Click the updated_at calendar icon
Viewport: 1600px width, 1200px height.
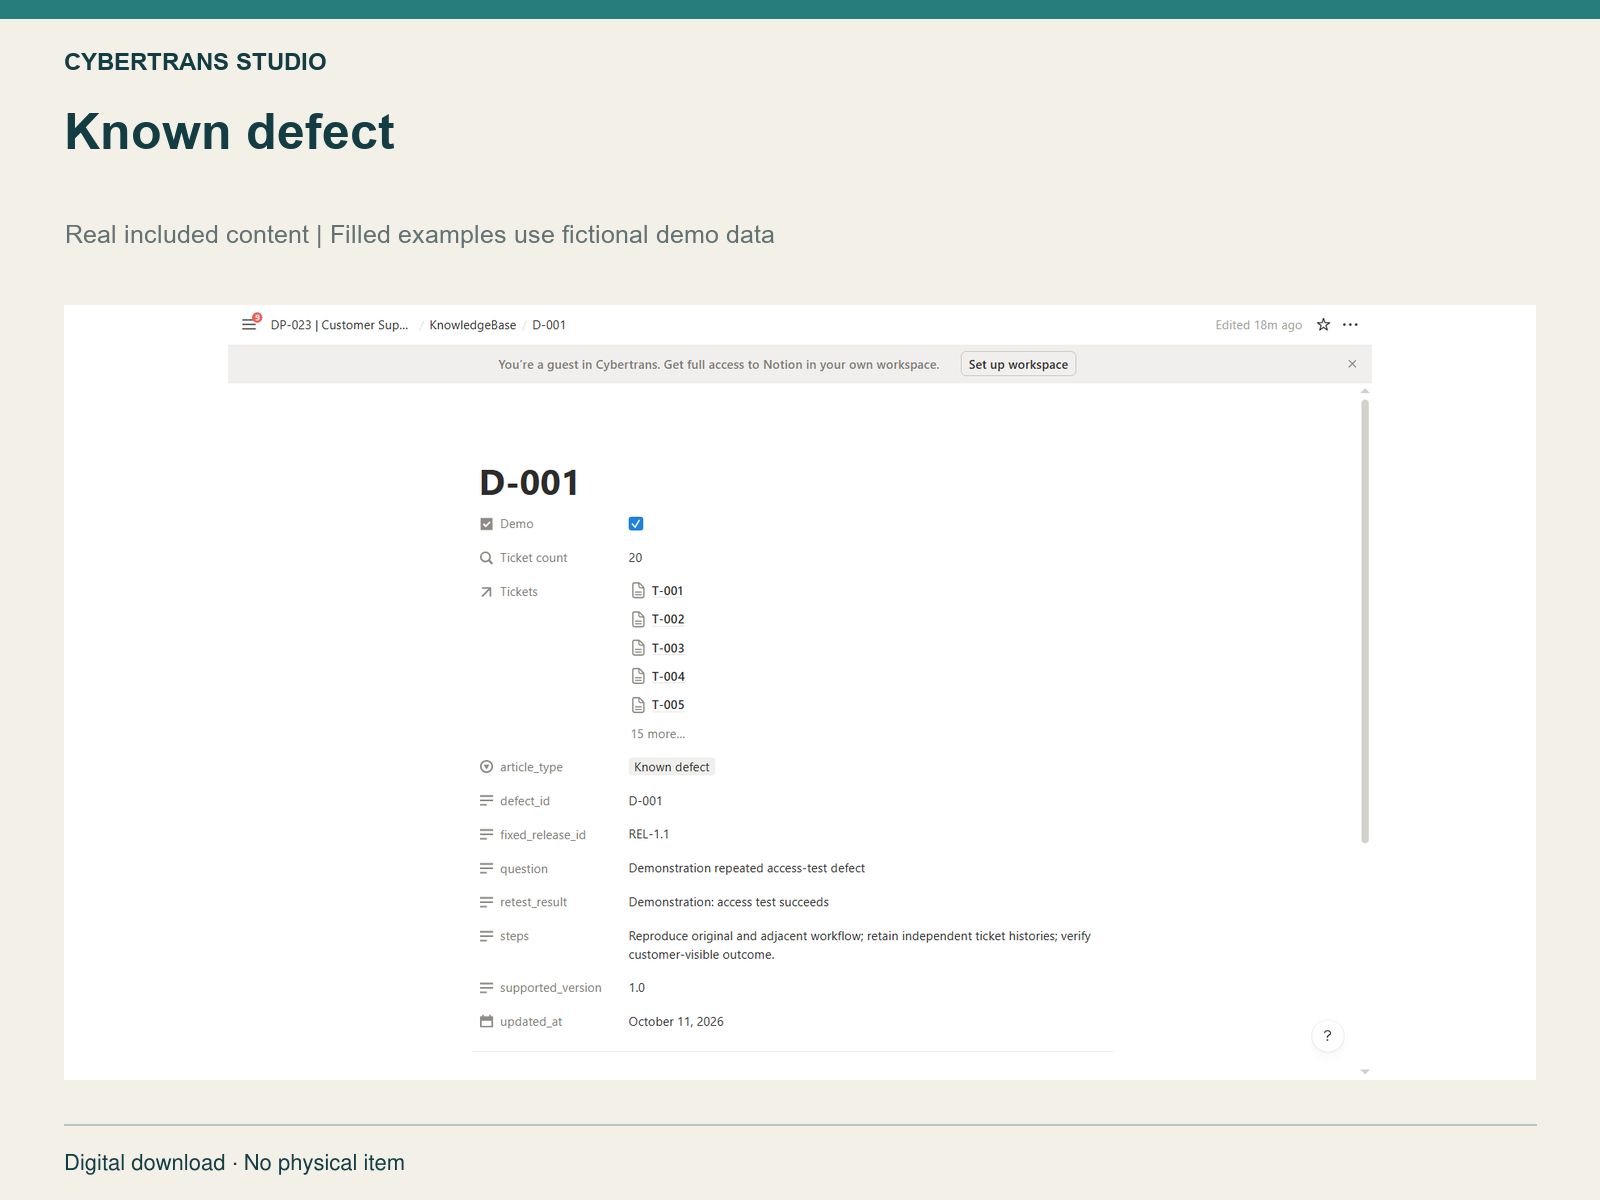[486, 1021]
